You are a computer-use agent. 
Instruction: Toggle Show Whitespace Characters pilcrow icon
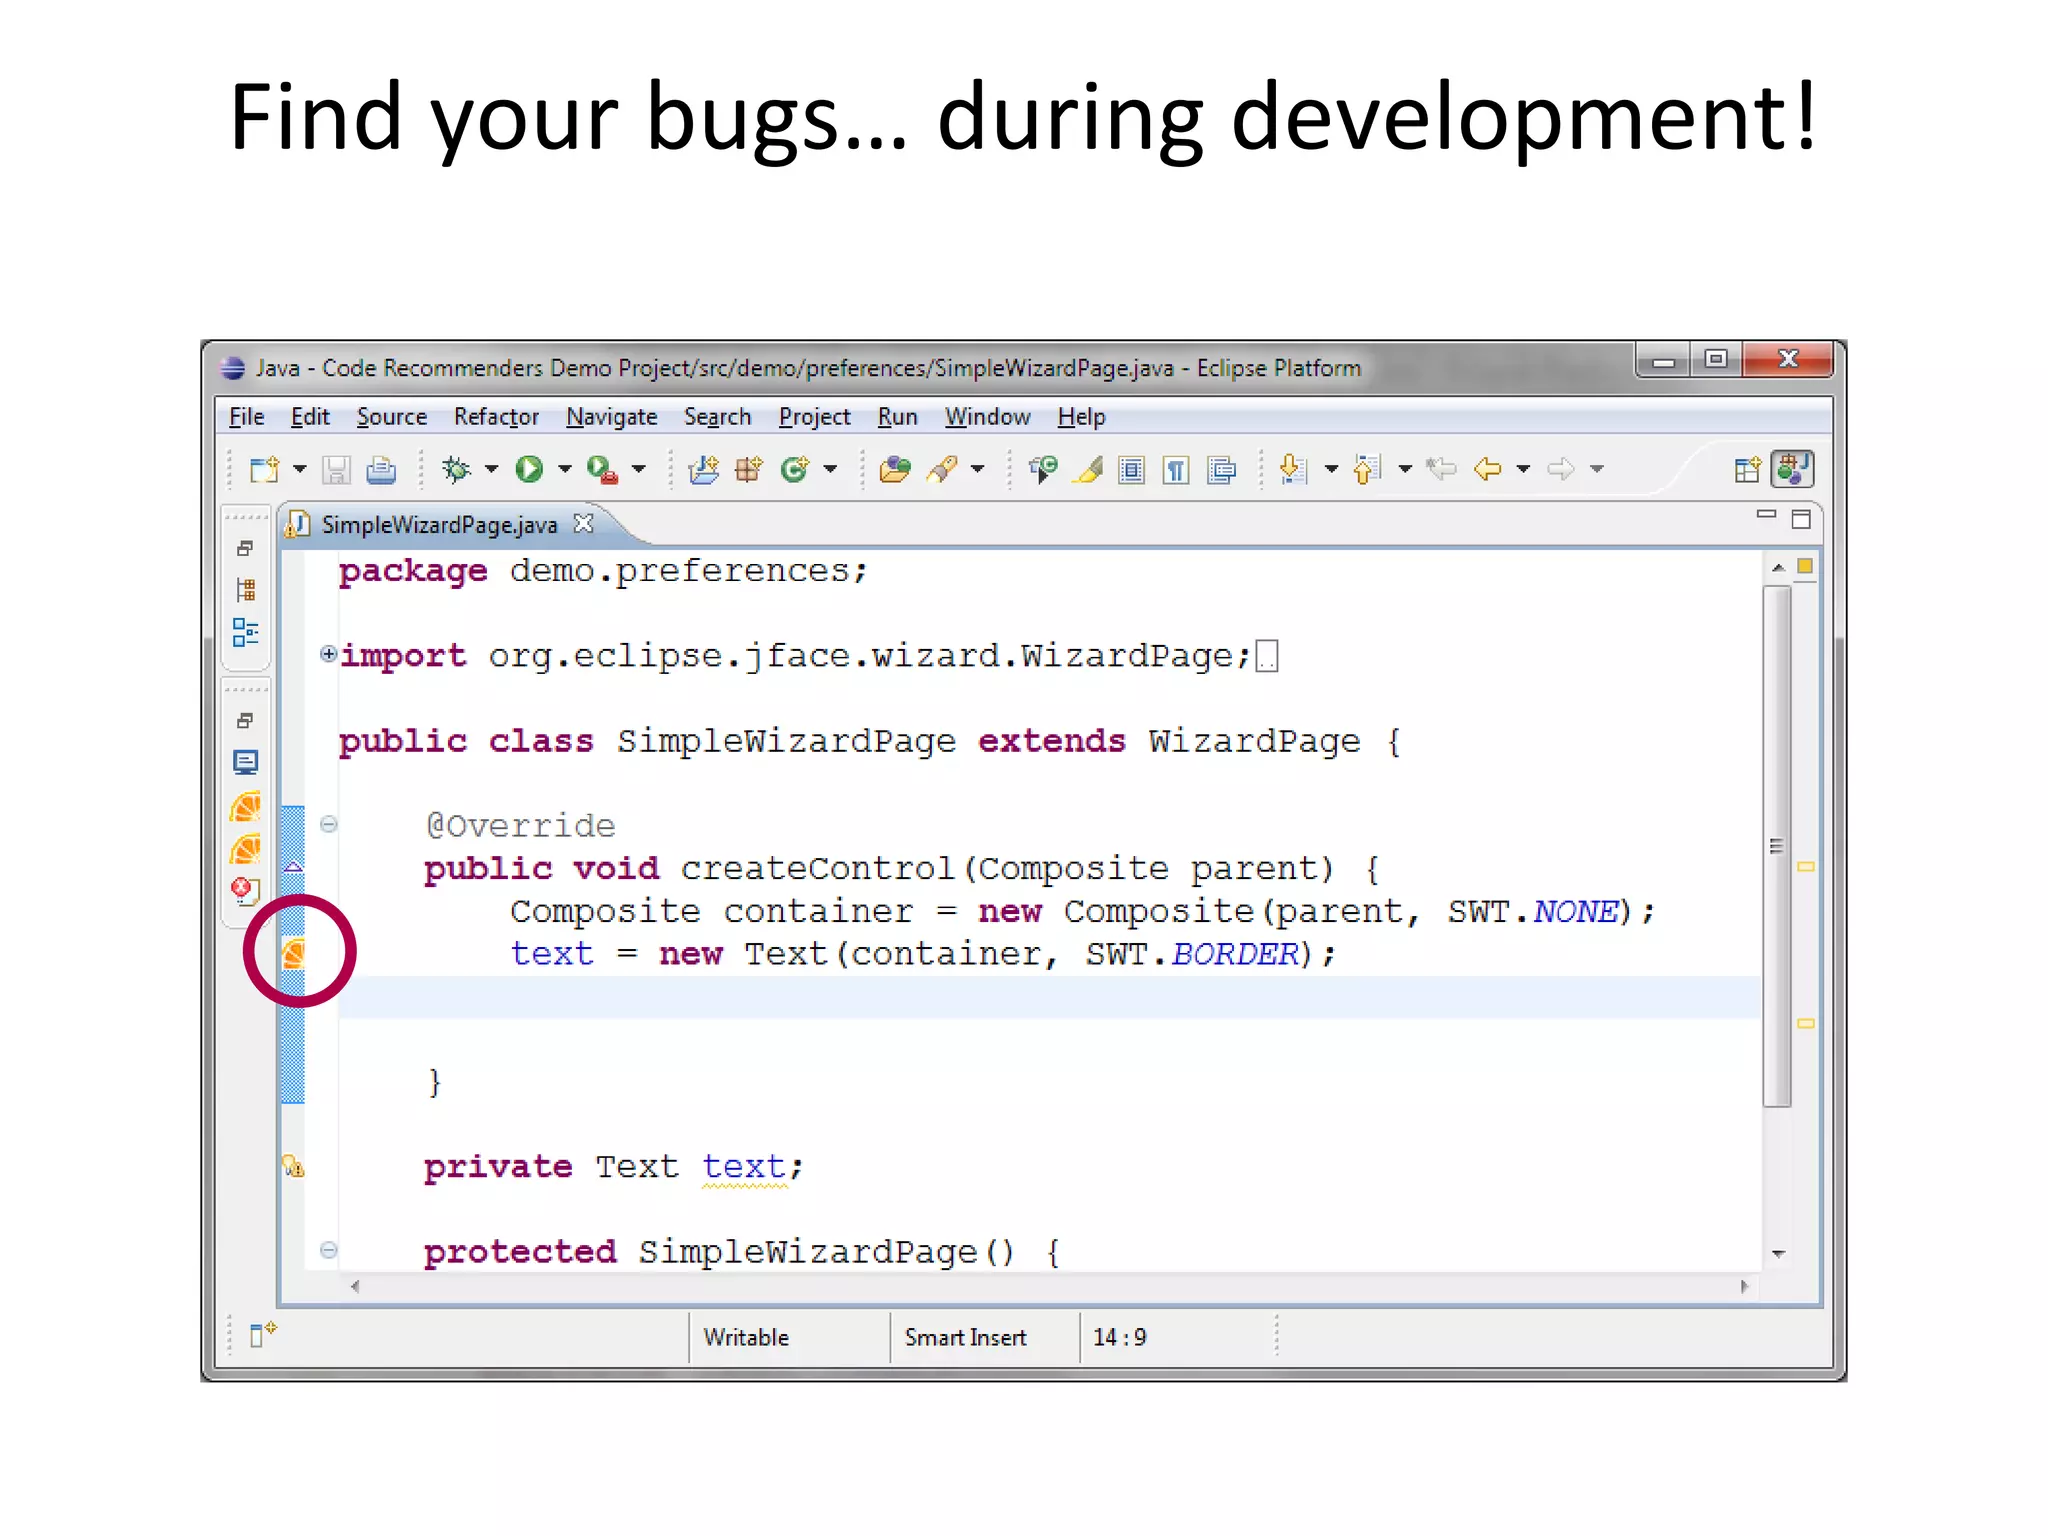click(x=1176, y=469)
